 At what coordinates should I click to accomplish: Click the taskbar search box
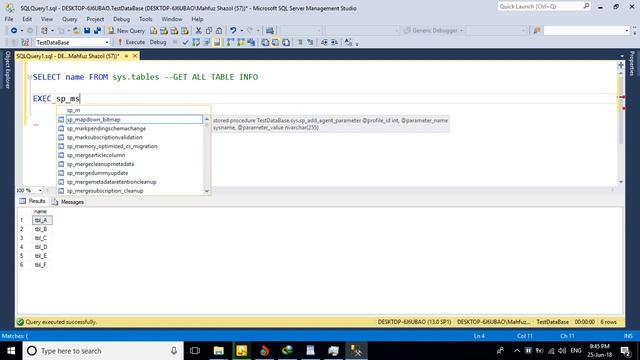(103, 351)
